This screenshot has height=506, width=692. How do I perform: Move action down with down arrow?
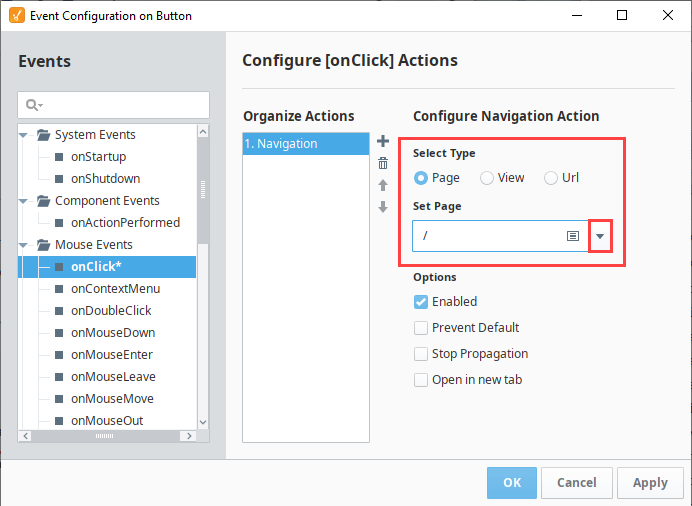coord(383,206)
